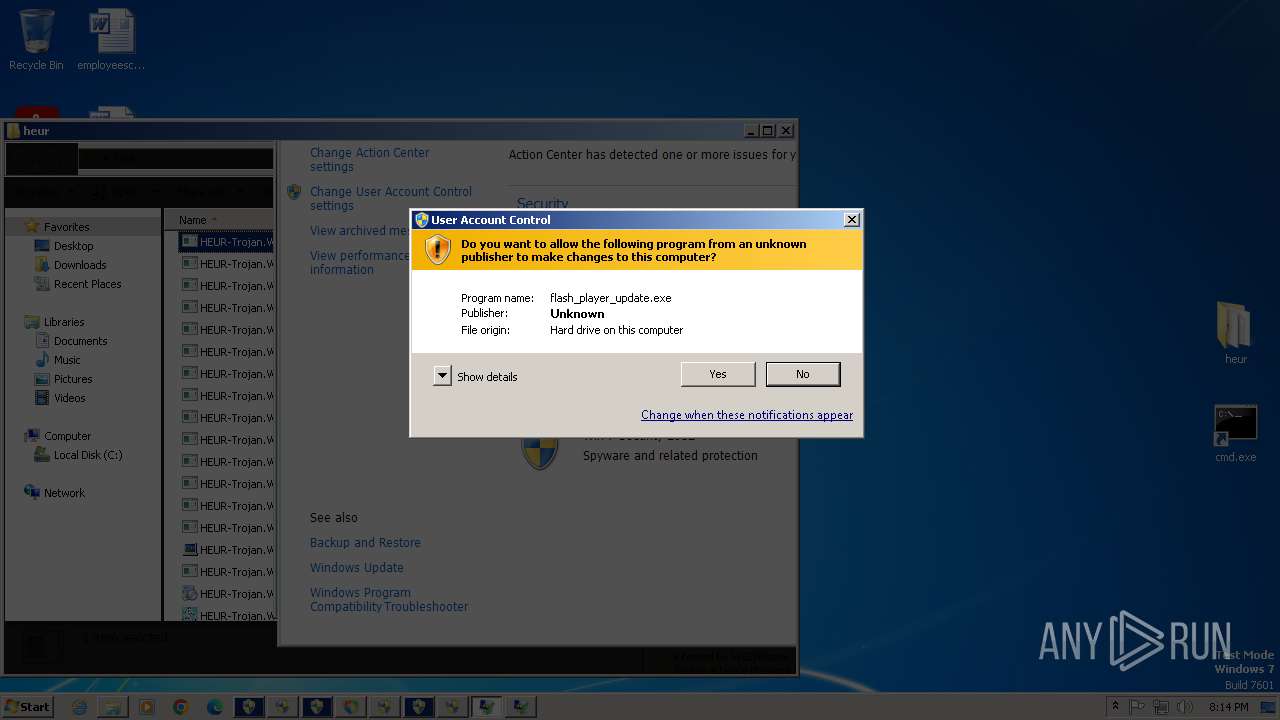
Task: Click Action Center flag tray icon
Action: (1138, 707)
